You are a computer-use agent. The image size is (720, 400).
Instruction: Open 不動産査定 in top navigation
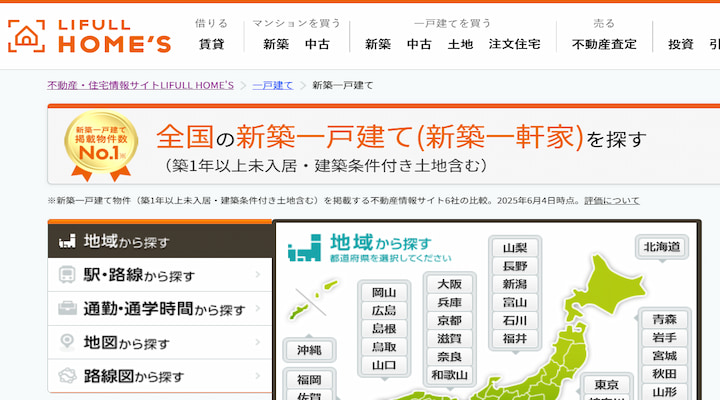pos(604,44)
